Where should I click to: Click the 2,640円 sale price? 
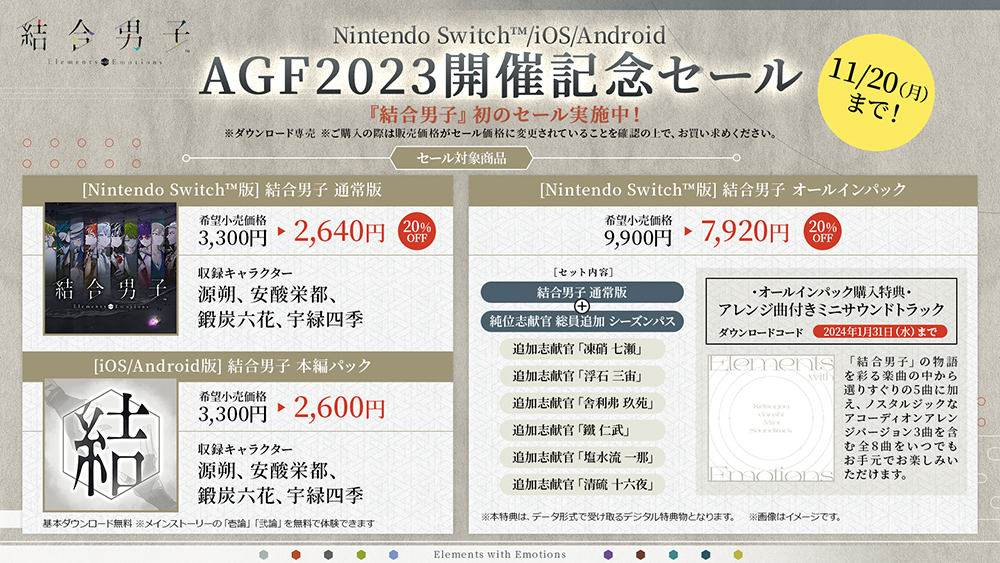(x=339, y=231)
